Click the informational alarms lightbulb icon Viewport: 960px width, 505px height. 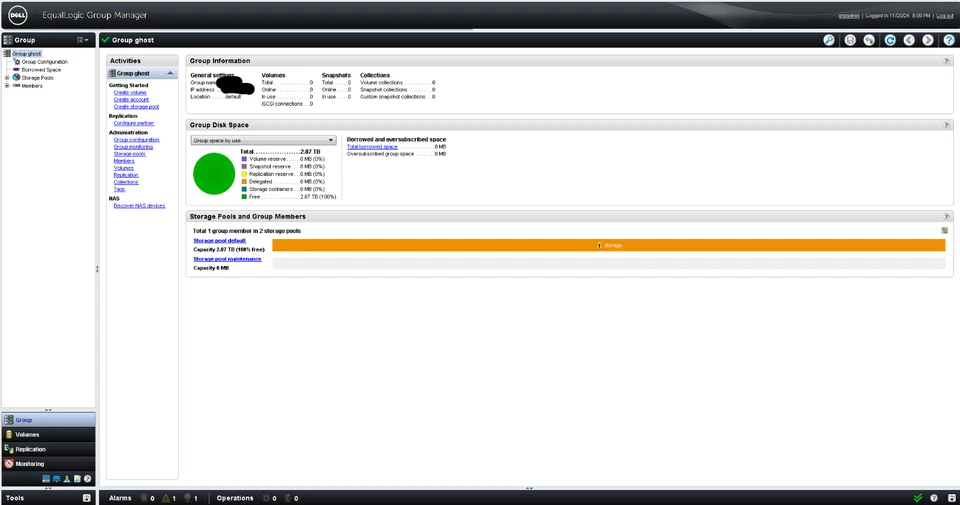188,498
